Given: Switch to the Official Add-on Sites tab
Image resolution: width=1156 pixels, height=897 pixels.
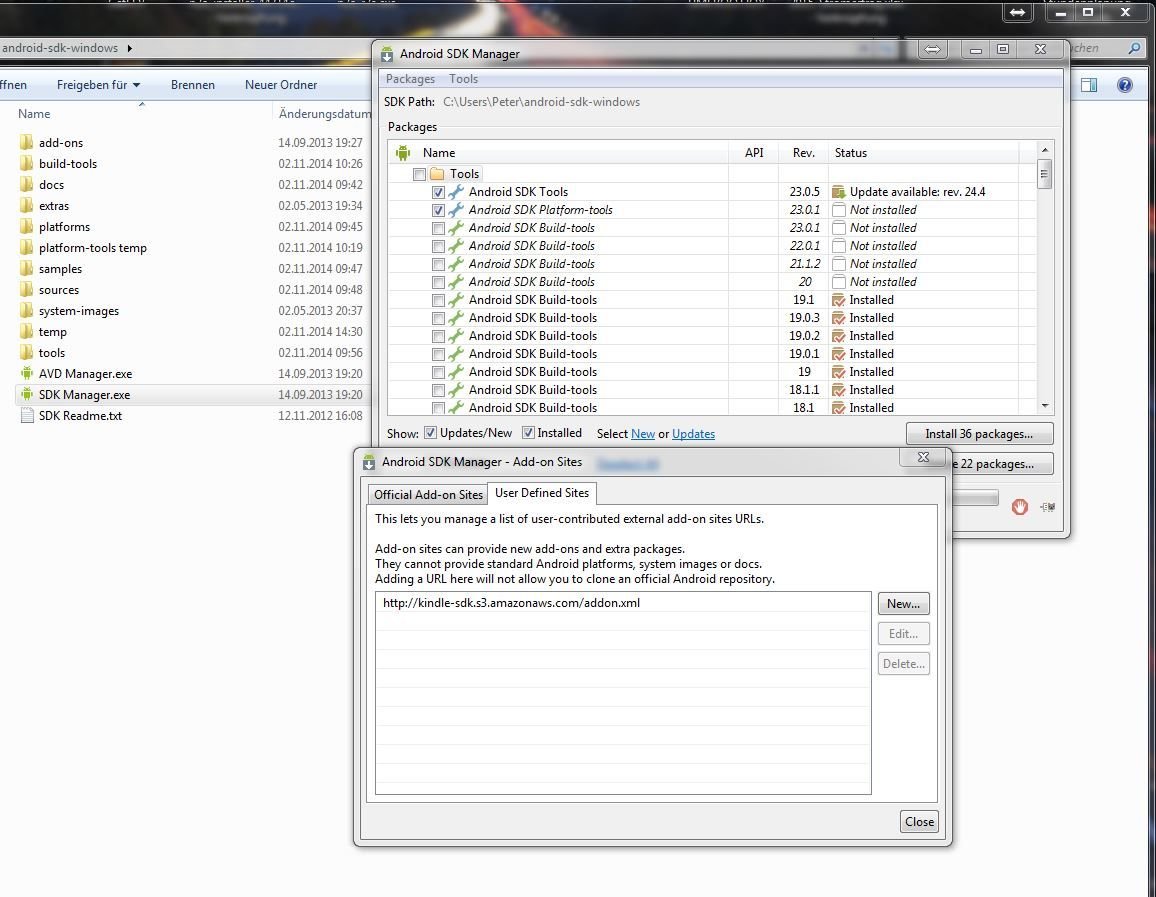Looking at the screenshot, I should 428,495.
